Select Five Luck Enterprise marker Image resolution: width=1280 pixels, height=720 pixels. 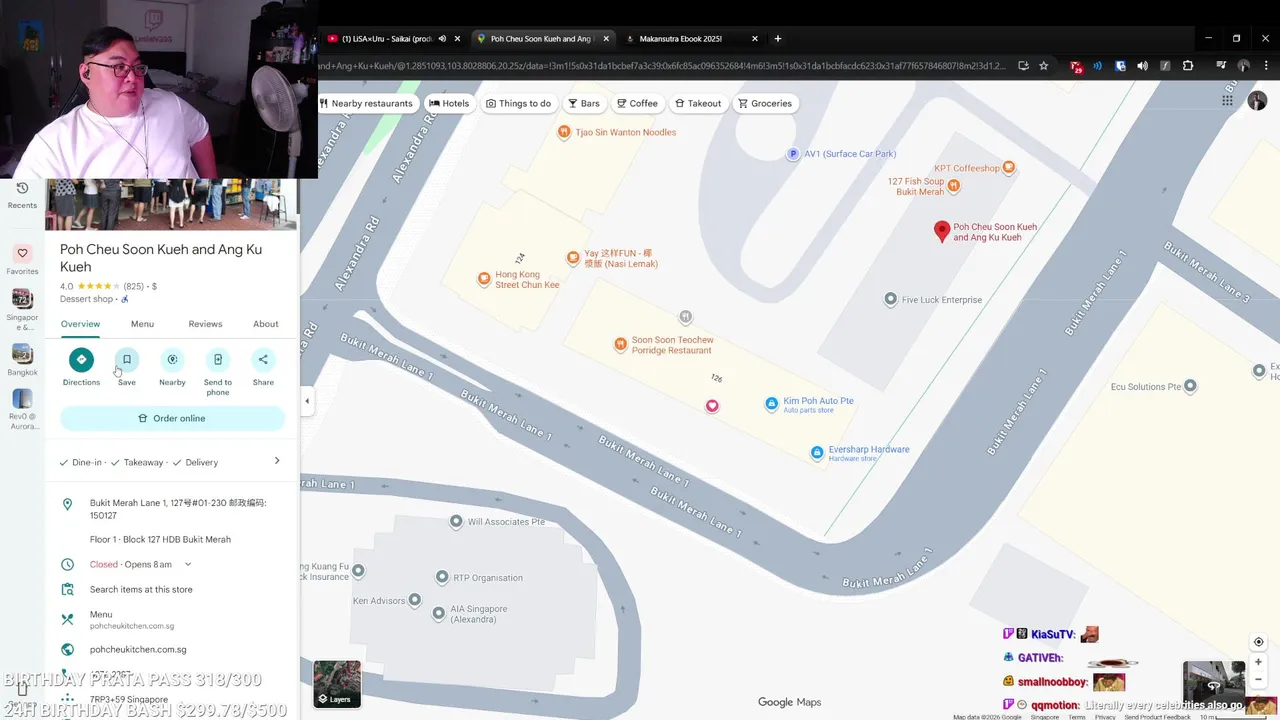(890, 299)
